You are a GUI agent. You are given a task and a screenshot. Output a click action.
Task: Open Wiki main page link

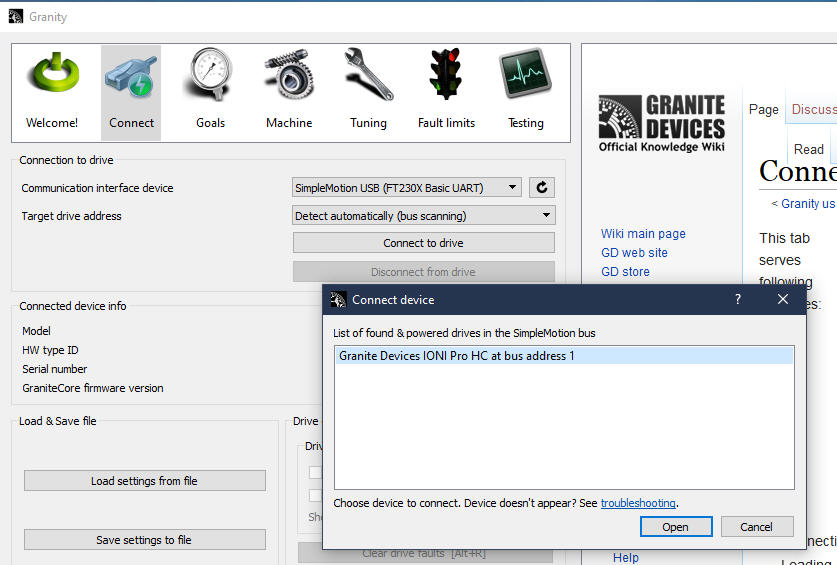pyautogui.click(x=643, y=233)
